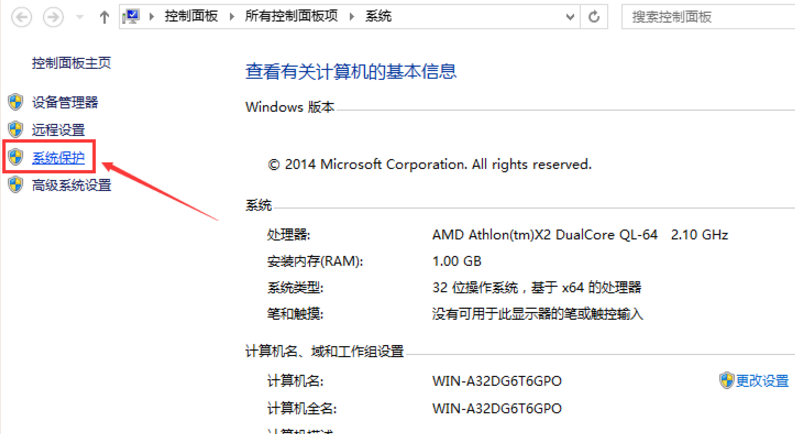
Task: Click the 更改设置 link text
Action: [x=762, y=380]
